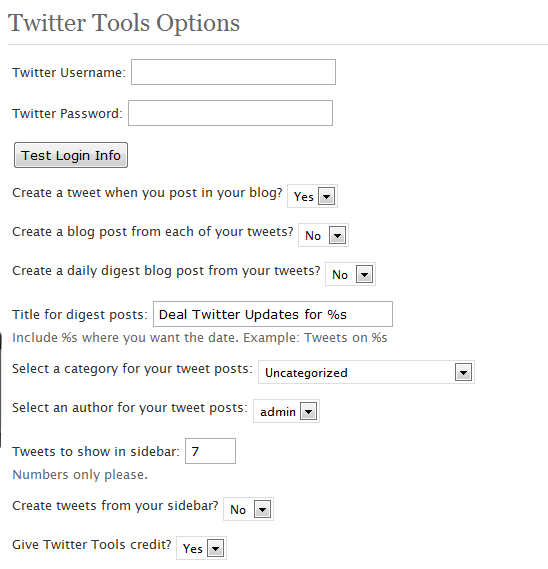The height and width of the screenshot is (569, 548).
Task: Click the Twitter Username label
Action: tap(69, 73)
